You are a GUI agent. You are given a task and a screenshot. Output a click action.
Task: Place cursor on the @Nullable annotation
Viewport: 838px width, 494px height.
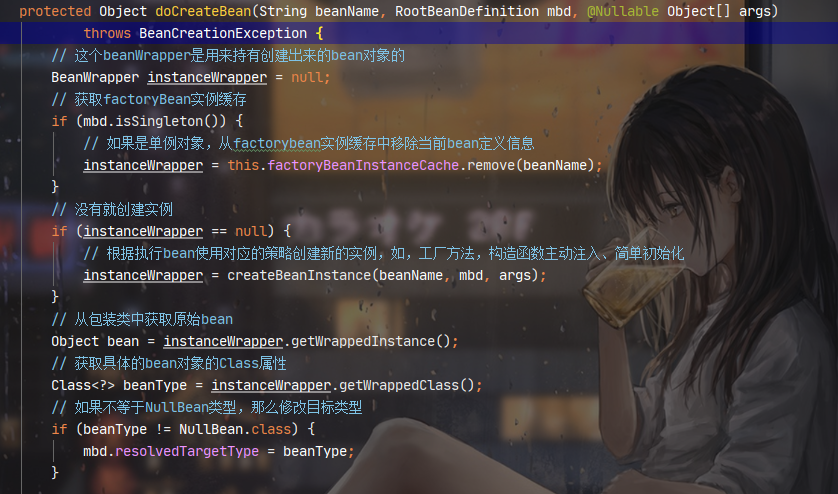pos(623,11)
